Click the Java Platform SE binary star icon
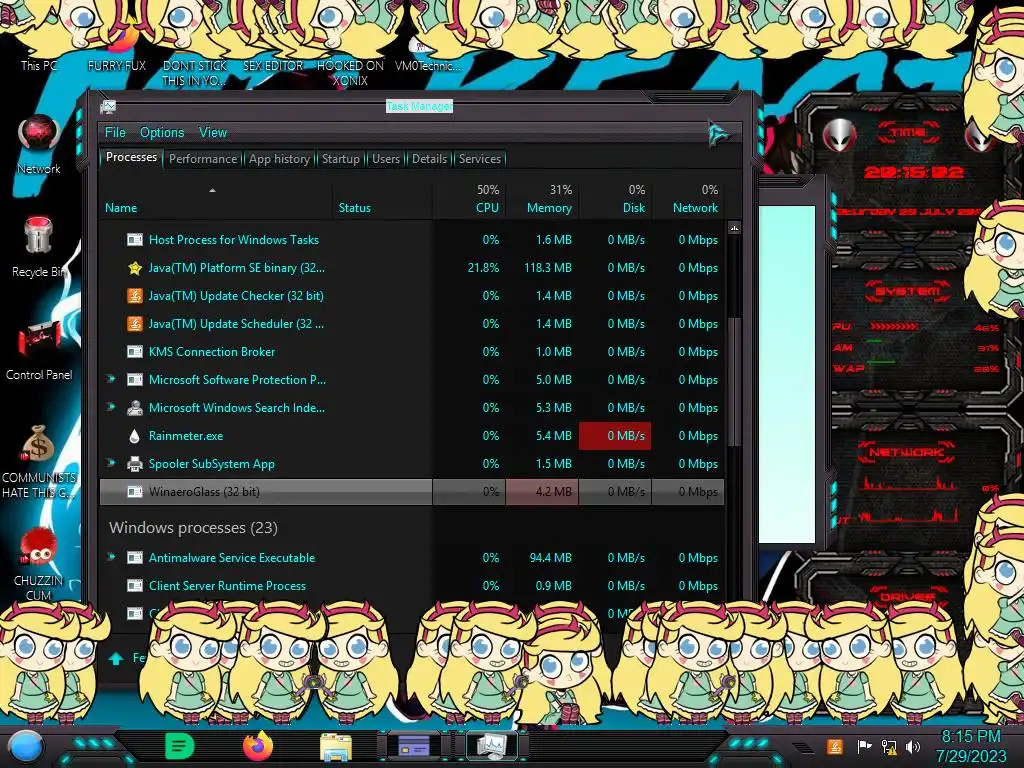 pos(135,268)
